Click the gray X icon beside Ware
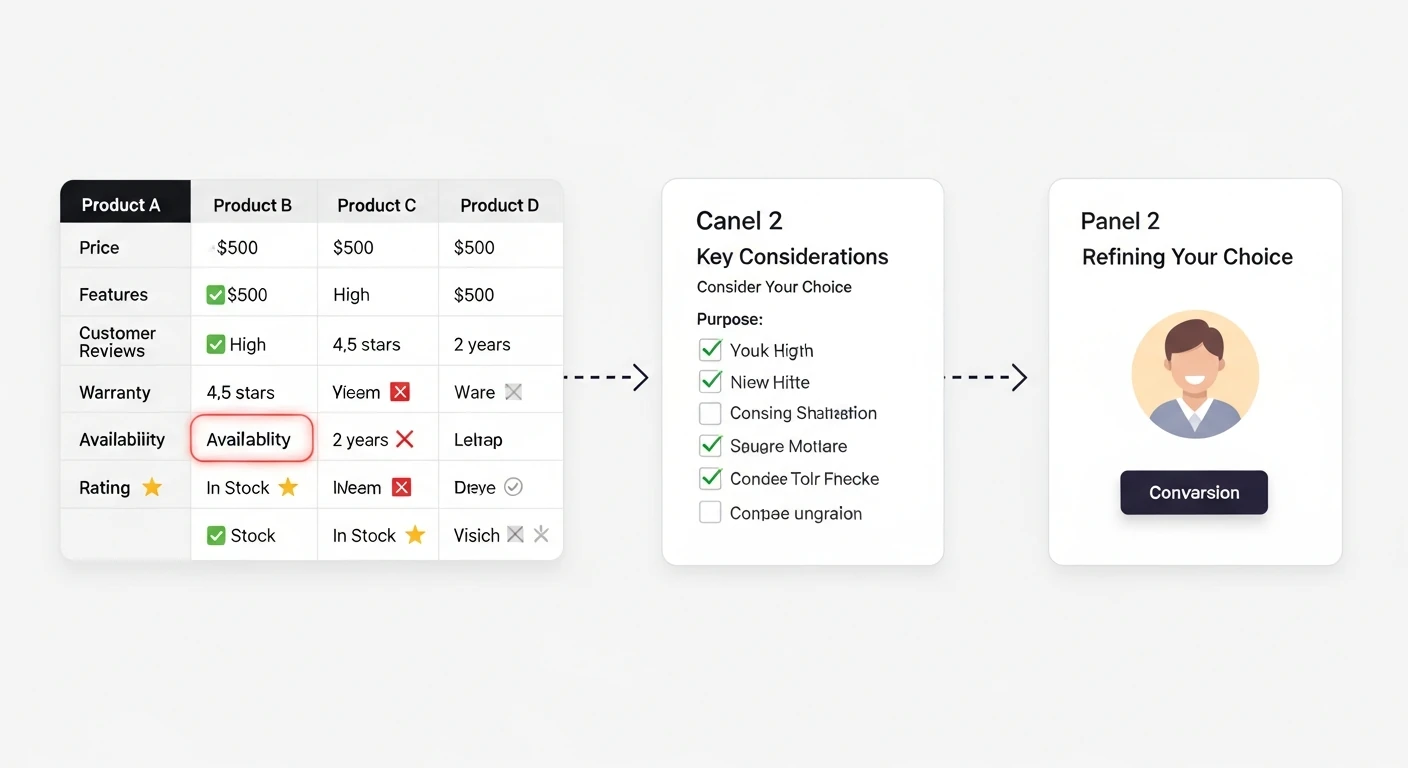This screenshot has width=1408, height=768. [x=513, y=392]
